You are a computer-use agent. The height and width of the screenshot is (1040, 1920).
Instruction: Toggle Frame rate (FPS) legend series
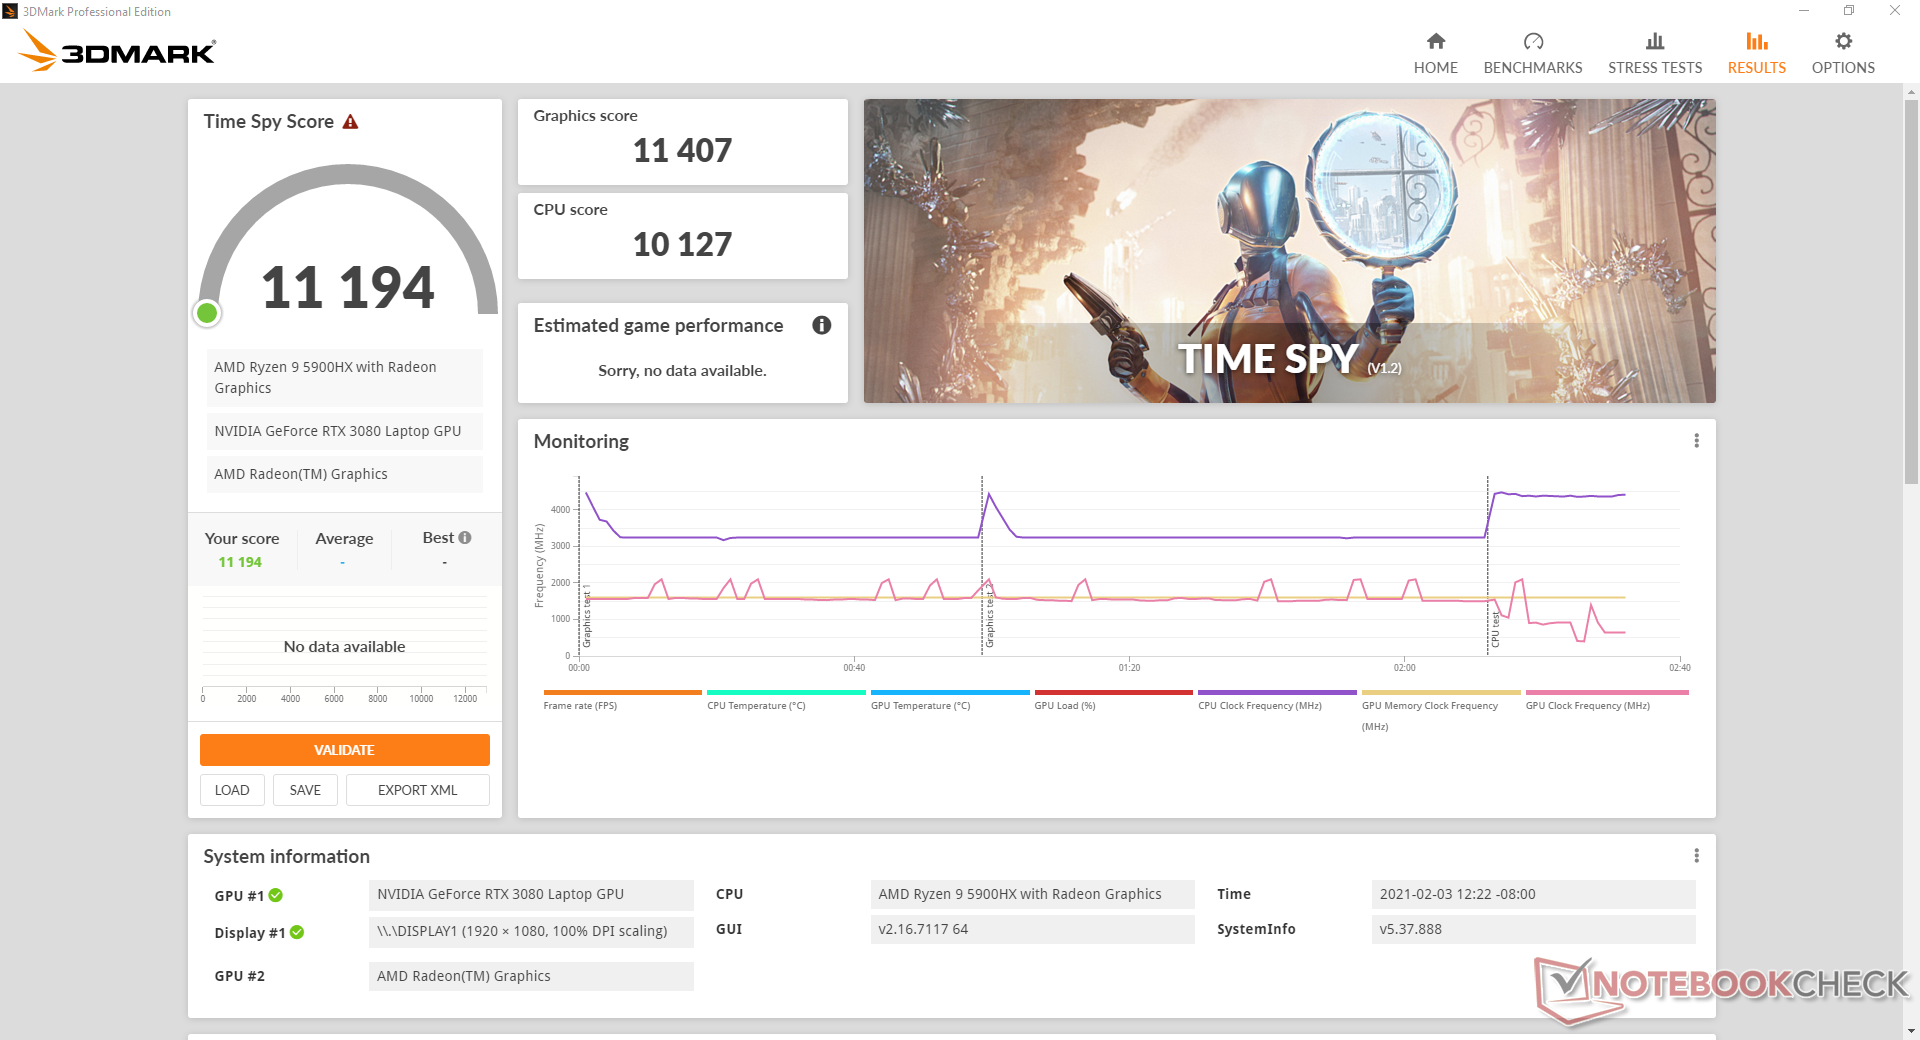(622, 700)
